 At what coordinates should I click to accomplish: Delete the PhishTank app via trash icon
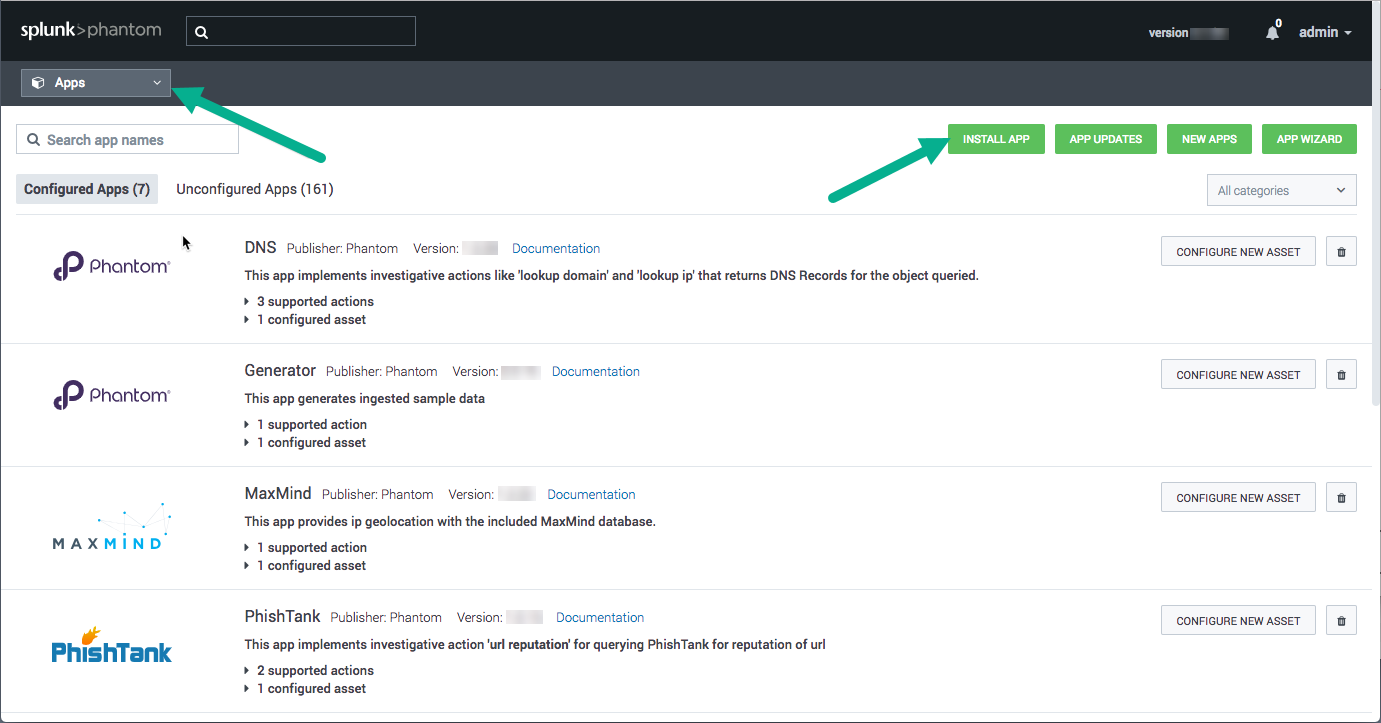[1341, 621]
